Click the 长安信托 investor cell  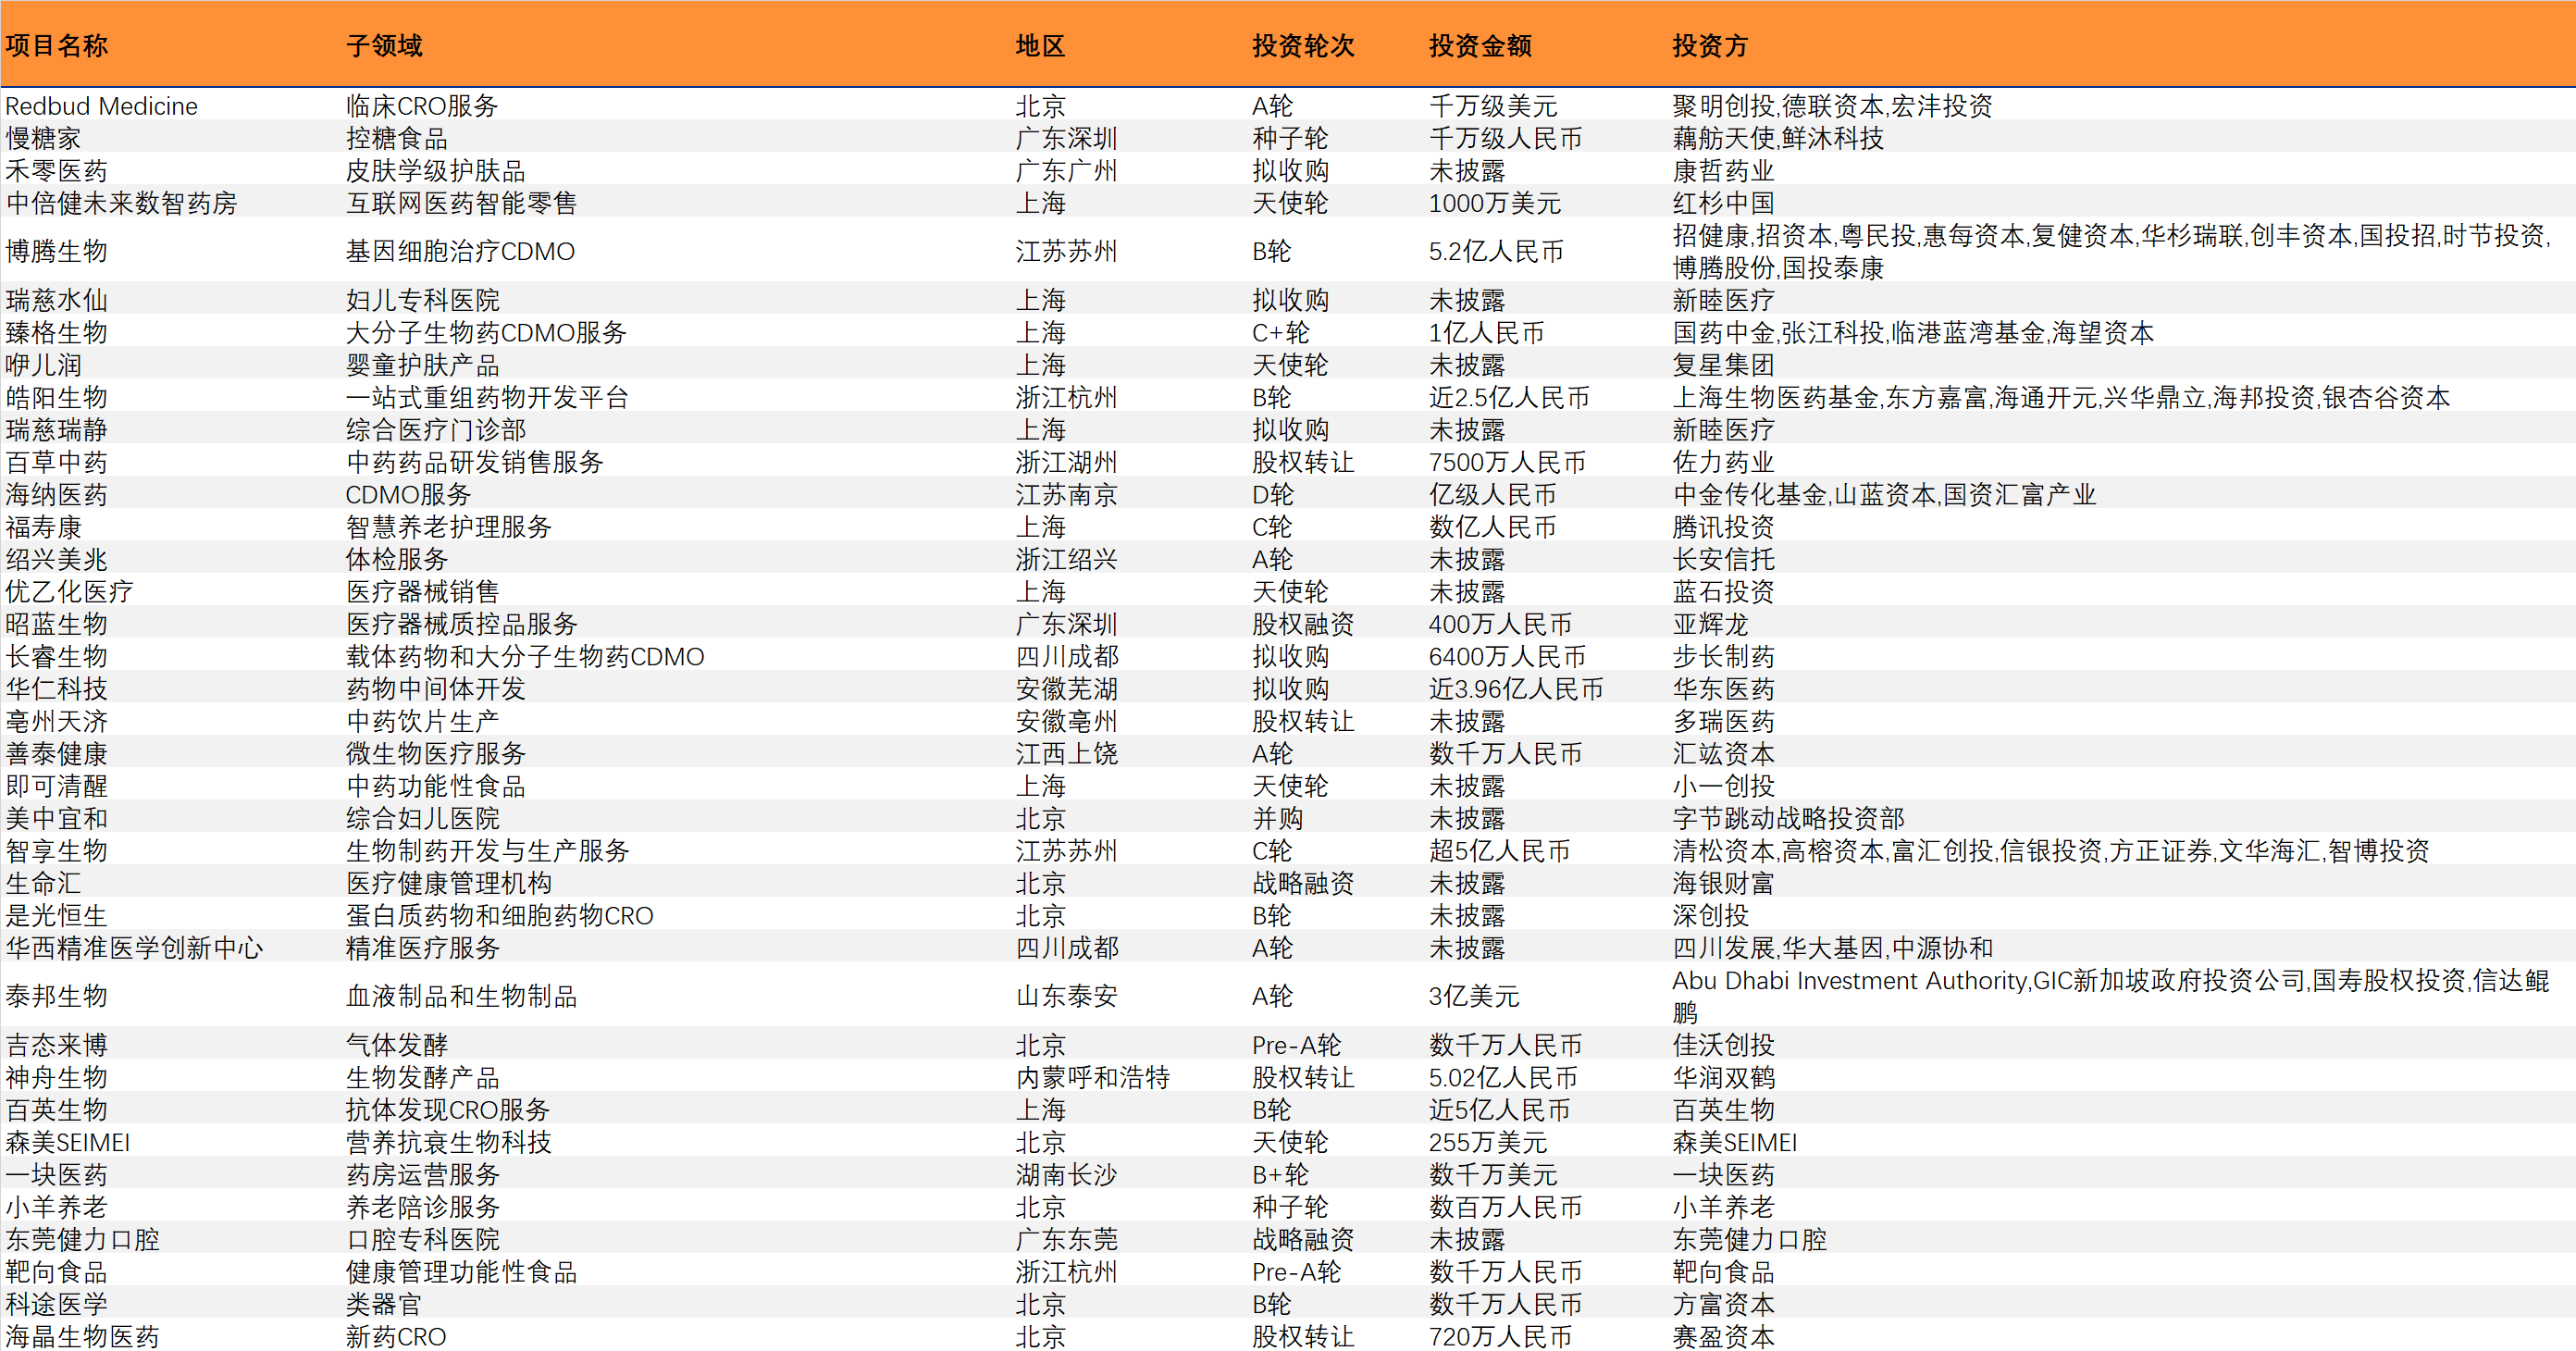[1723, 560]
